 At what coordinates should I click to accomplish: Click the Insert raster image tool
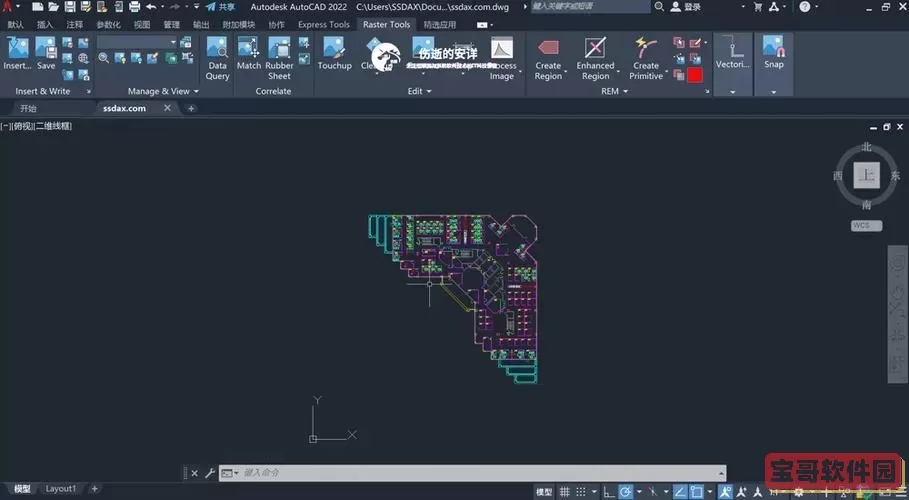(17, 53)
